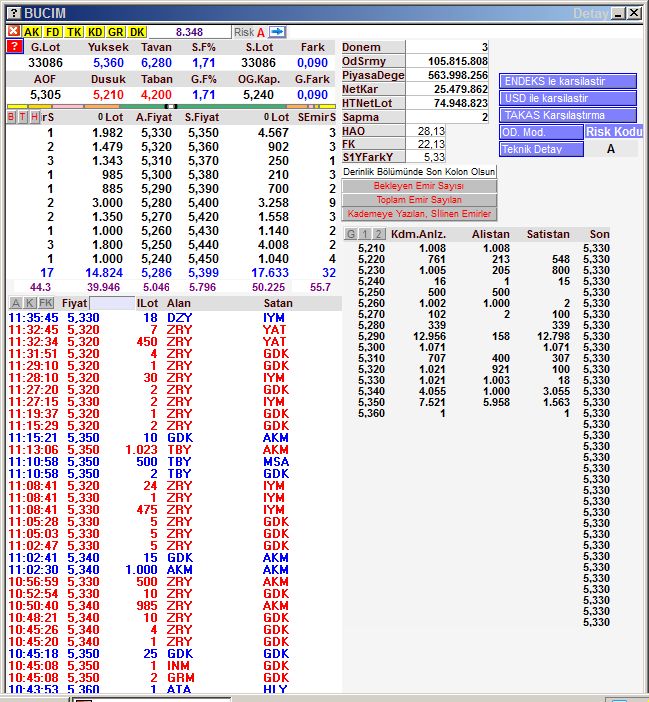Screen dimensions: 649x702
Task: Toggle the A filter above trade list
Action: [x=16, y=303]
